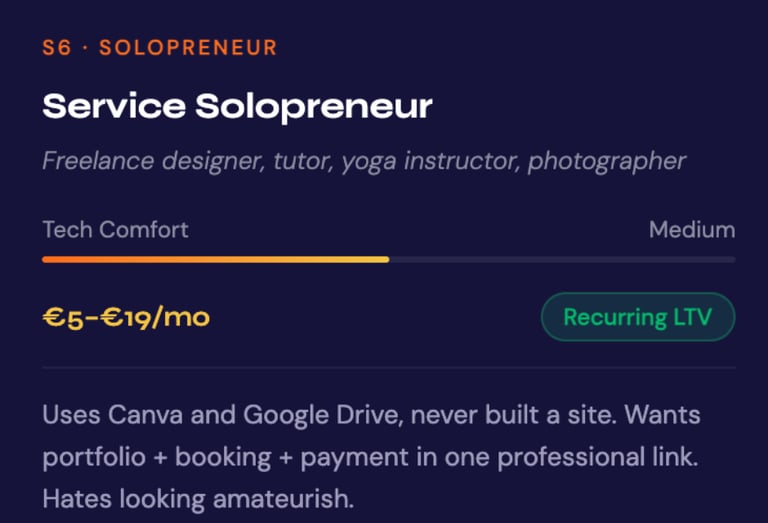Click the Recurring LTV badge
768x523 pixels.
[x=638, y=317]
